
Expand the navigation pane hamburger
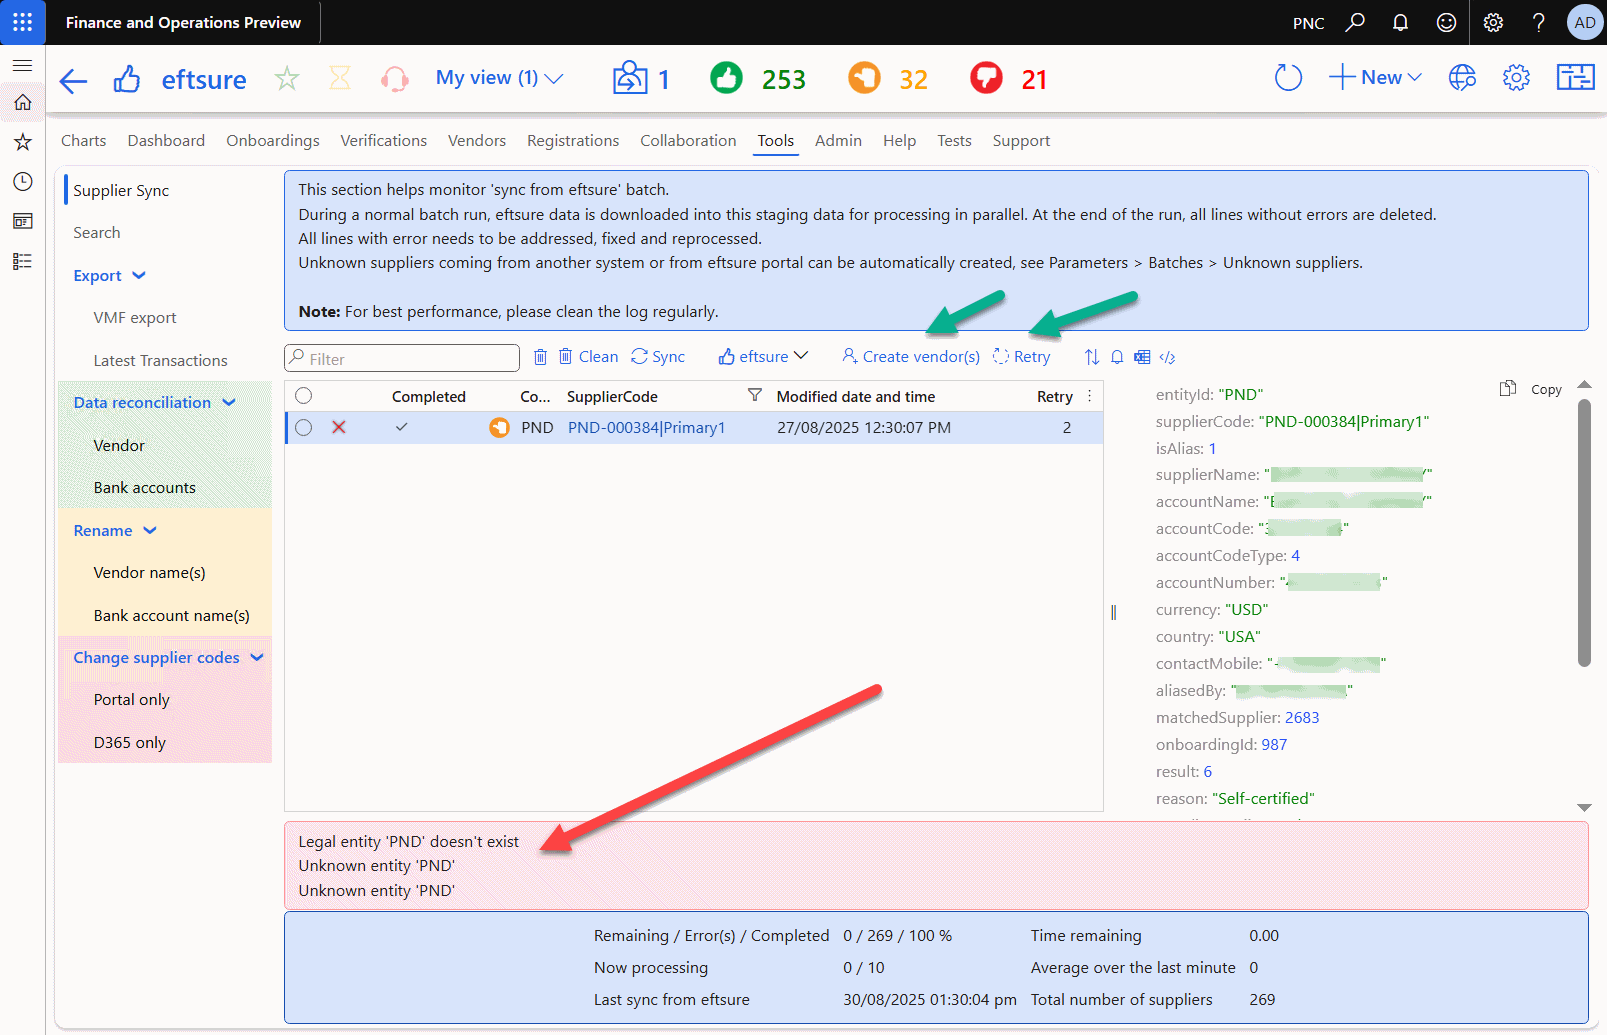click(22, 65)
